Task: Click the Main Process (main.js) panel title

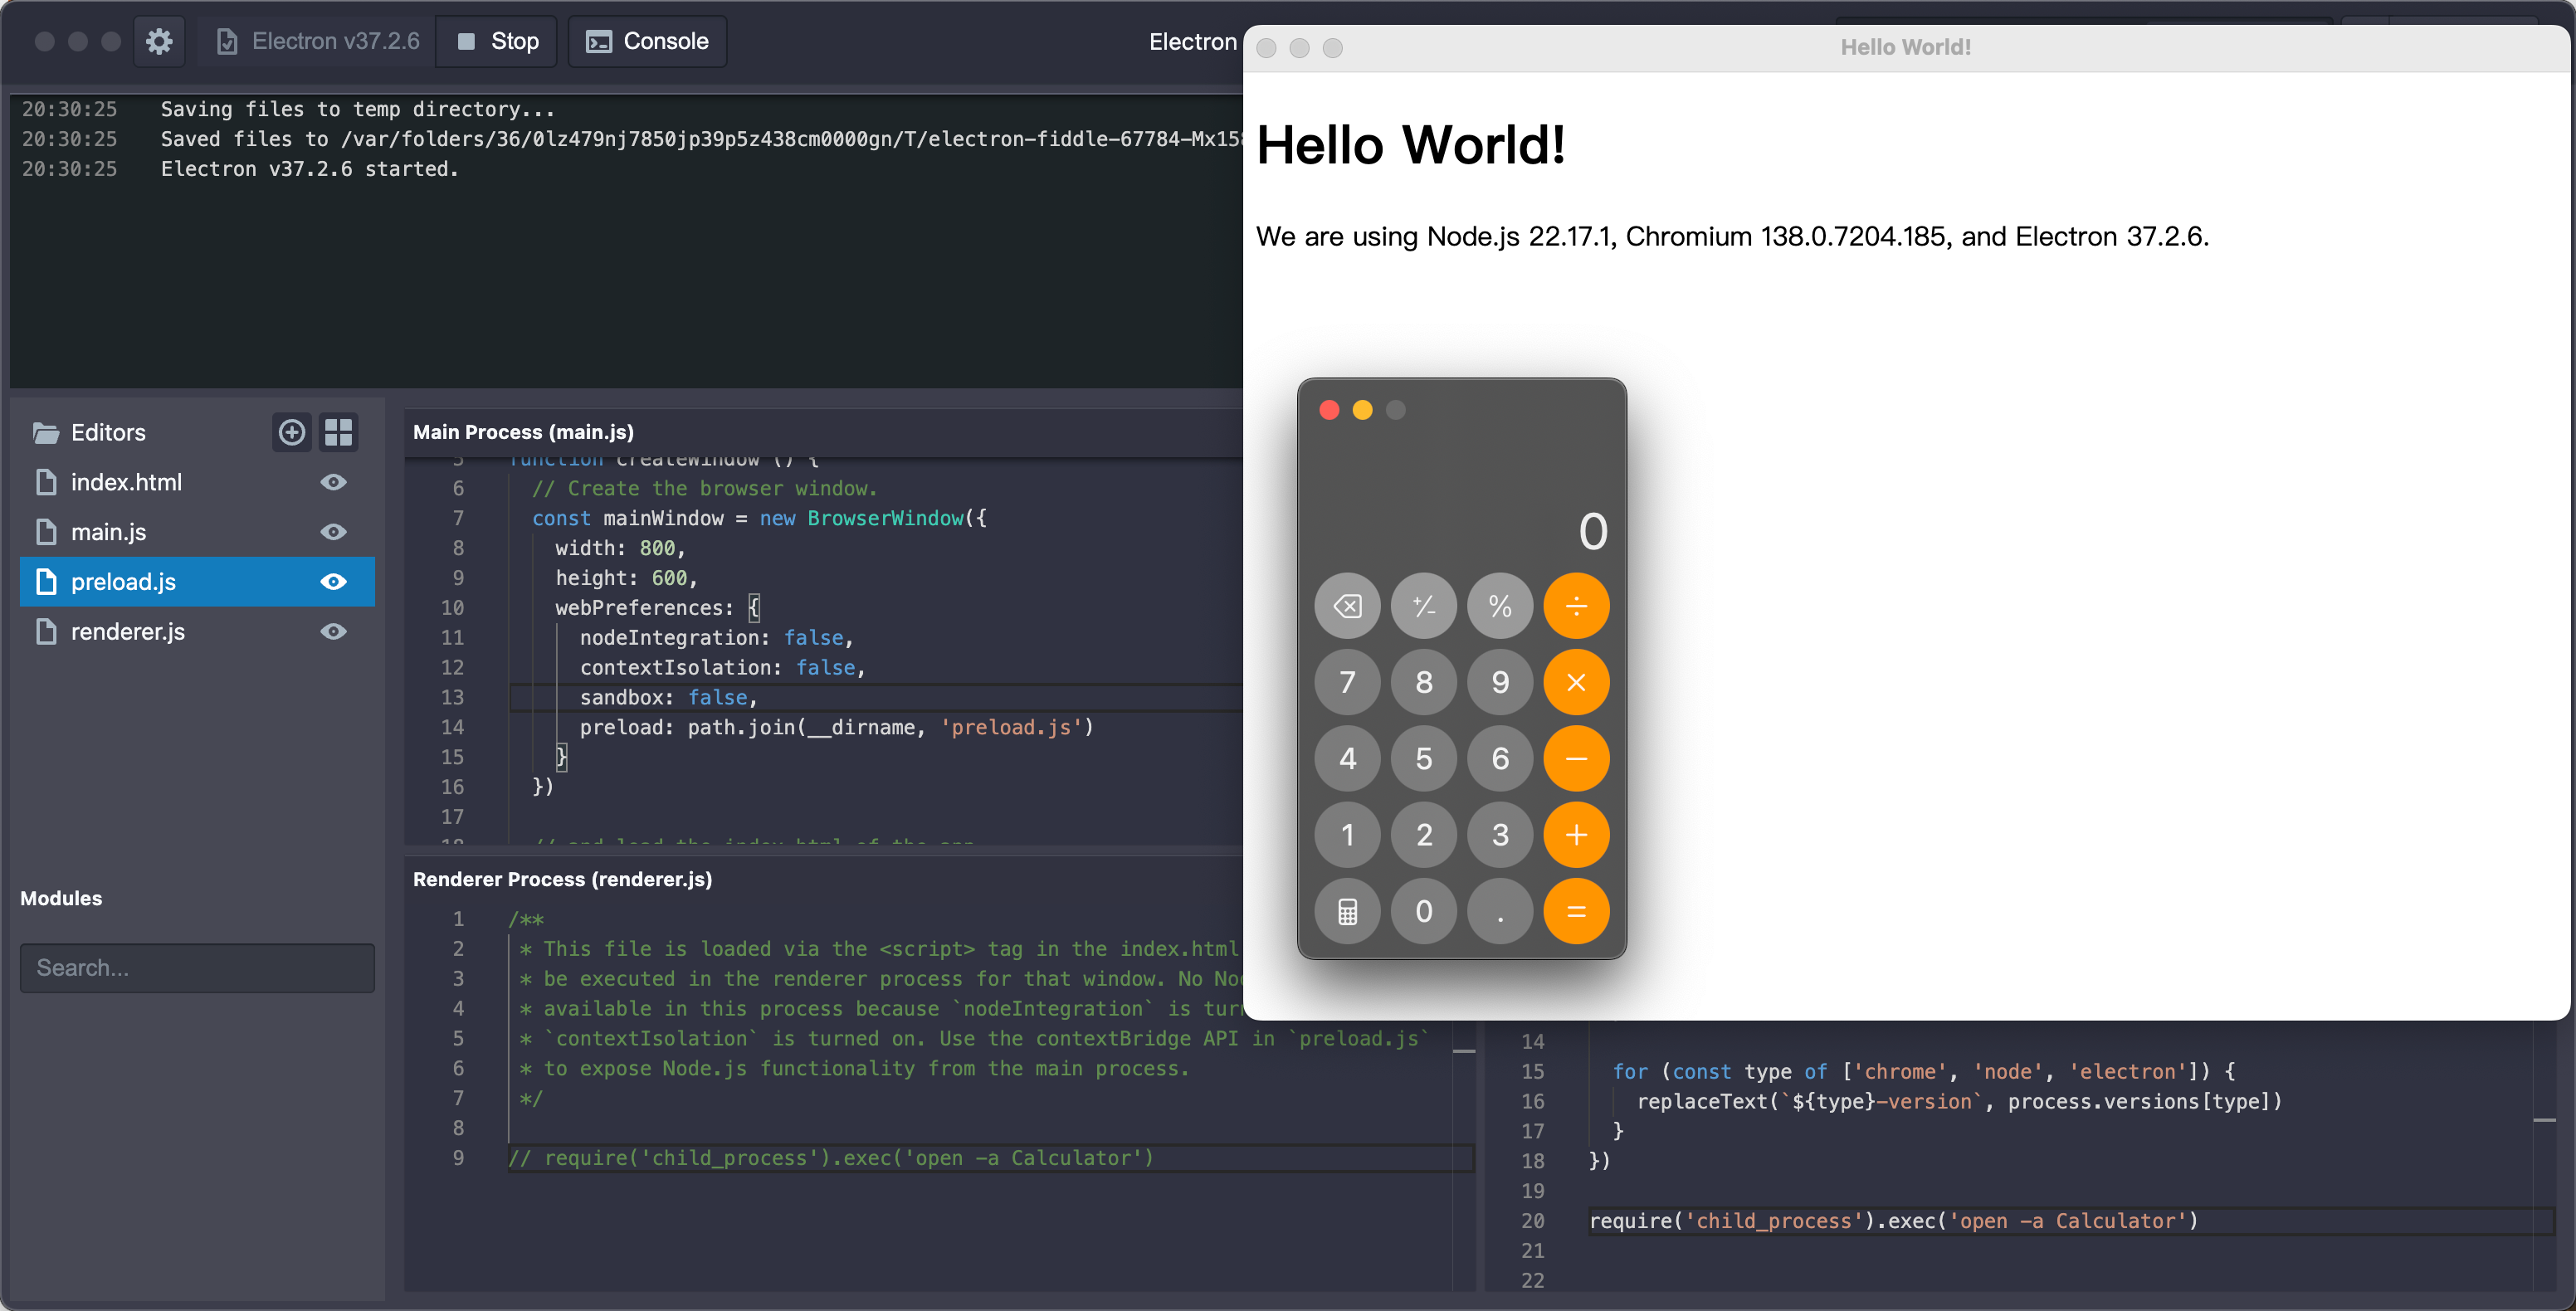Action: point(523,432)
